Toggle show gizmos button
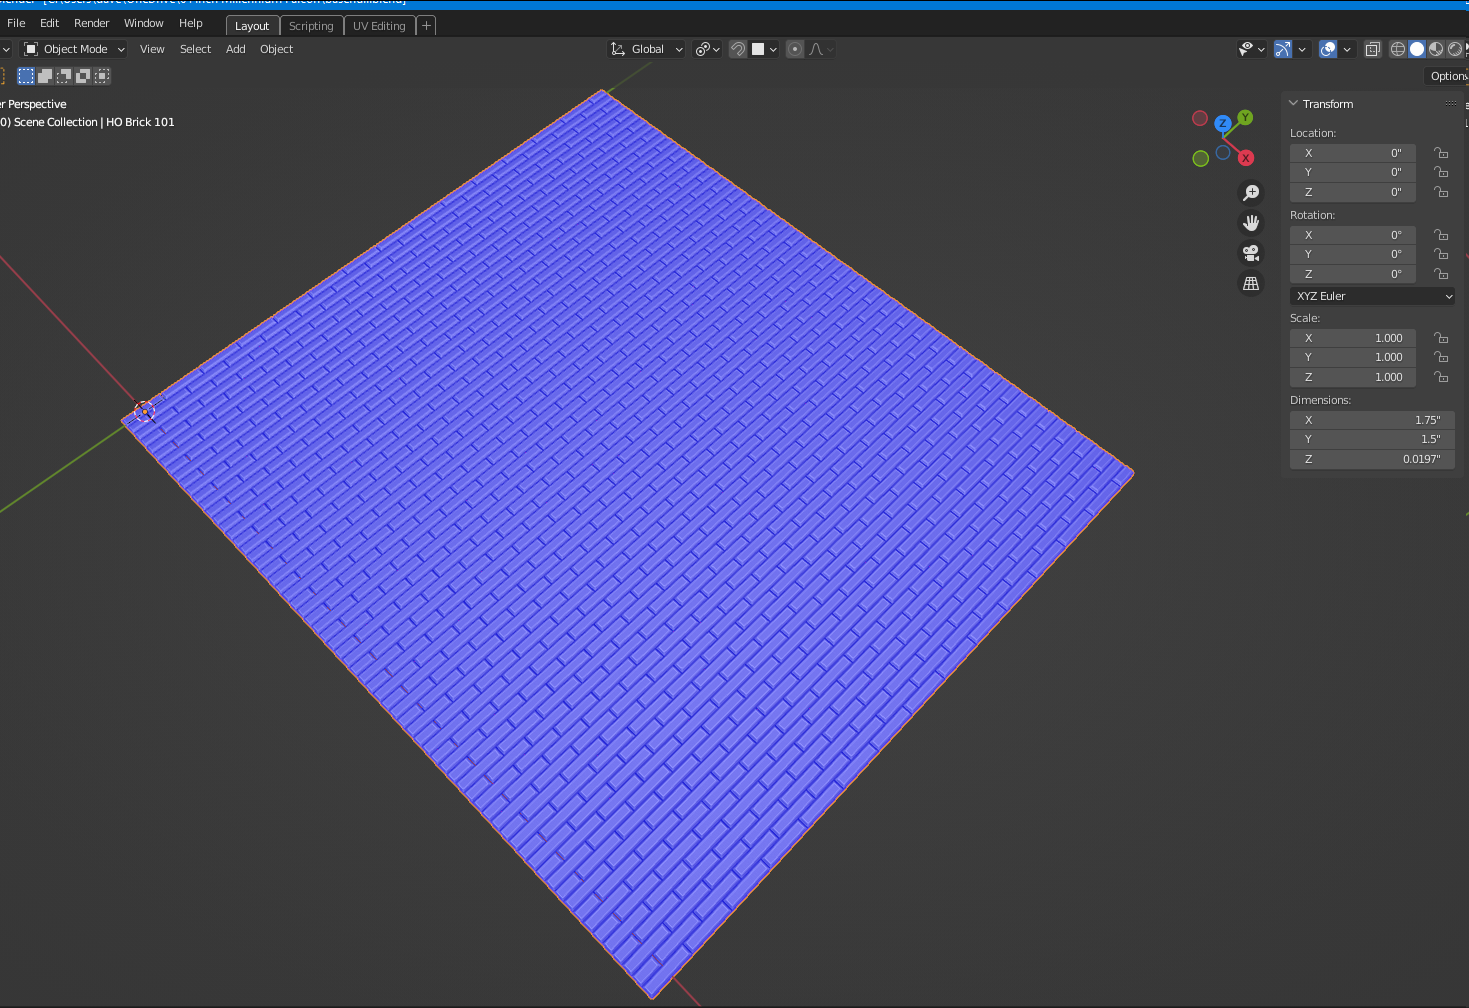 (1283, 49)
